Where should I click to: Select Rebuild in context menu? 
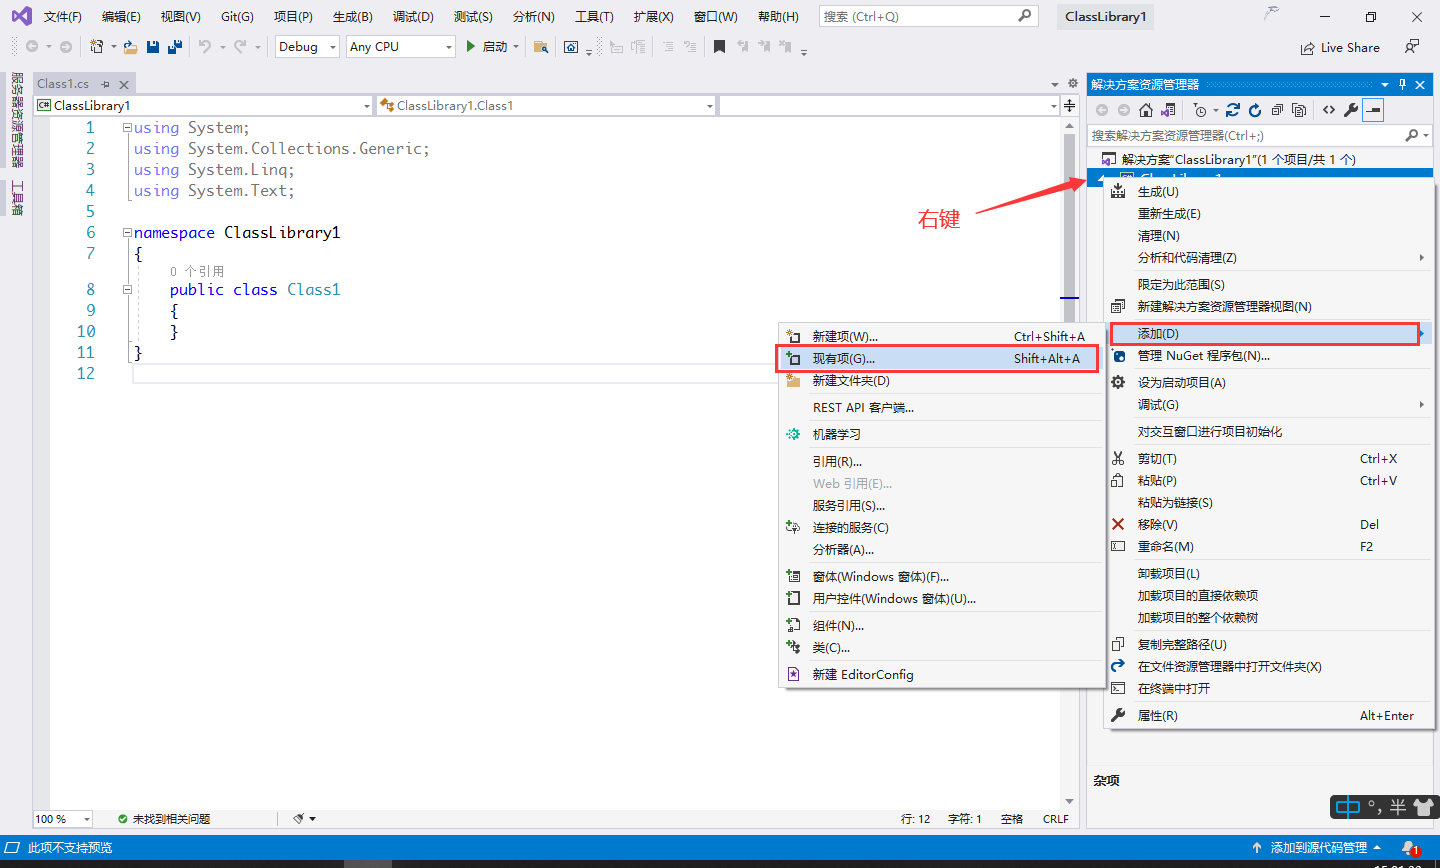(x=1270, y=213)
